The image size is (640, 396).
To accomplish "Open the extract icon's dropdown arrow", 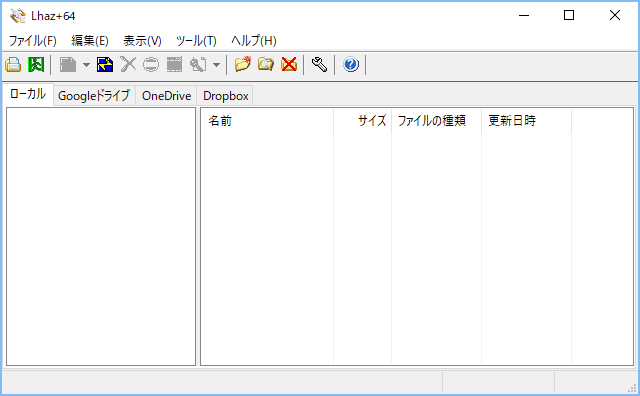I will click(x=86, y=65).
